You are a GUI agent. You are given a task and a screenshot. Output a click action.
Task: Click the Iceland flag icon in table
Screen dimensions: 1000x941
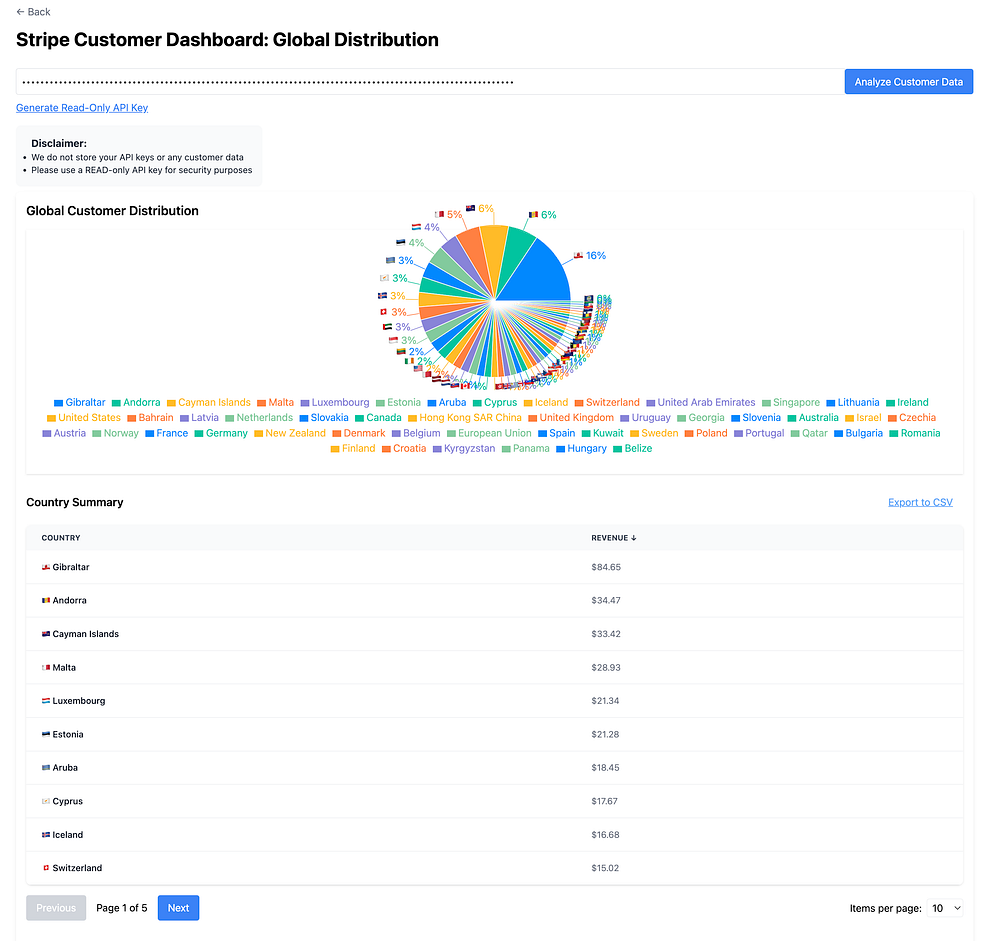[x=46, y=834]
